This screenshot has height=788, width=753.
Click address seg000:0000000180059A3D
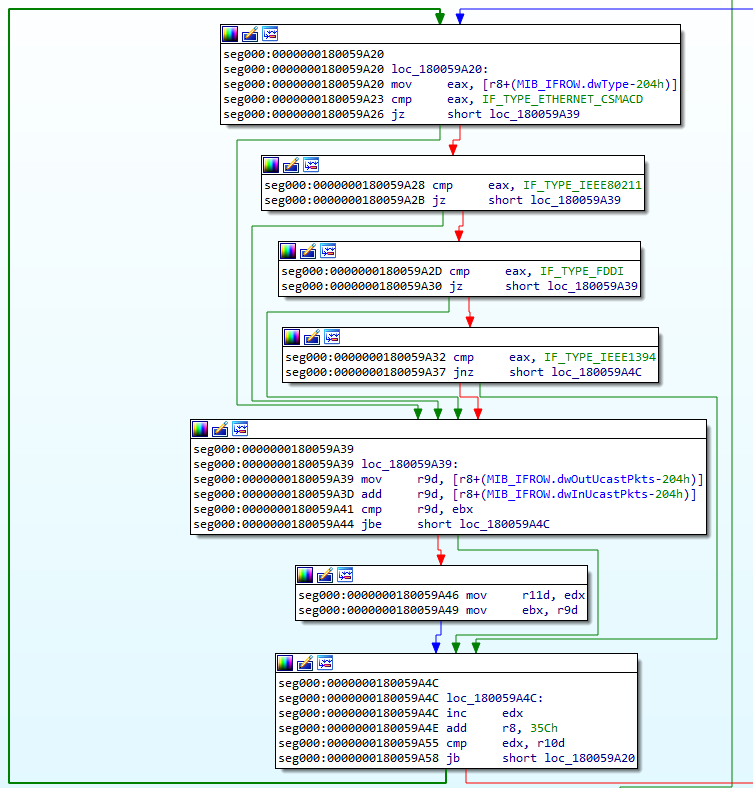pyautogui.click(x=274, y=495)
